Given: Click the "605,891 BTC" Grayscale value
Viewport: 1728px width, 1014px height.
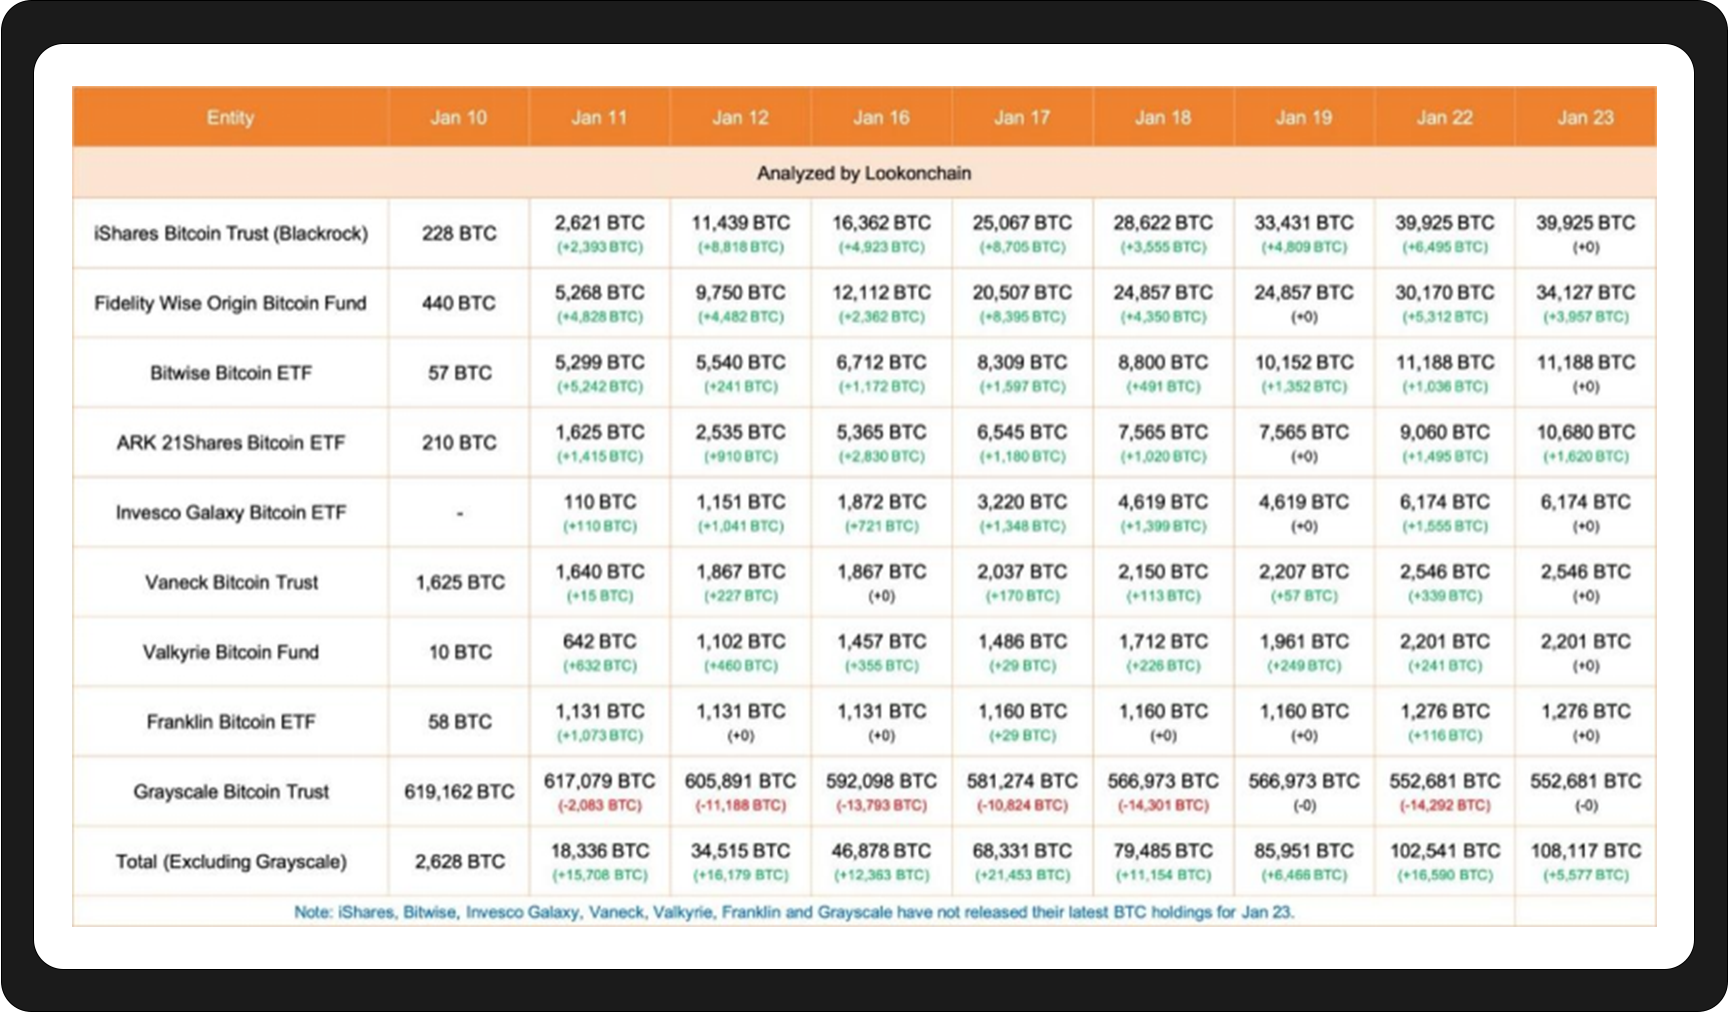Looking at the screenshot, I should click(x=741, y=781).
